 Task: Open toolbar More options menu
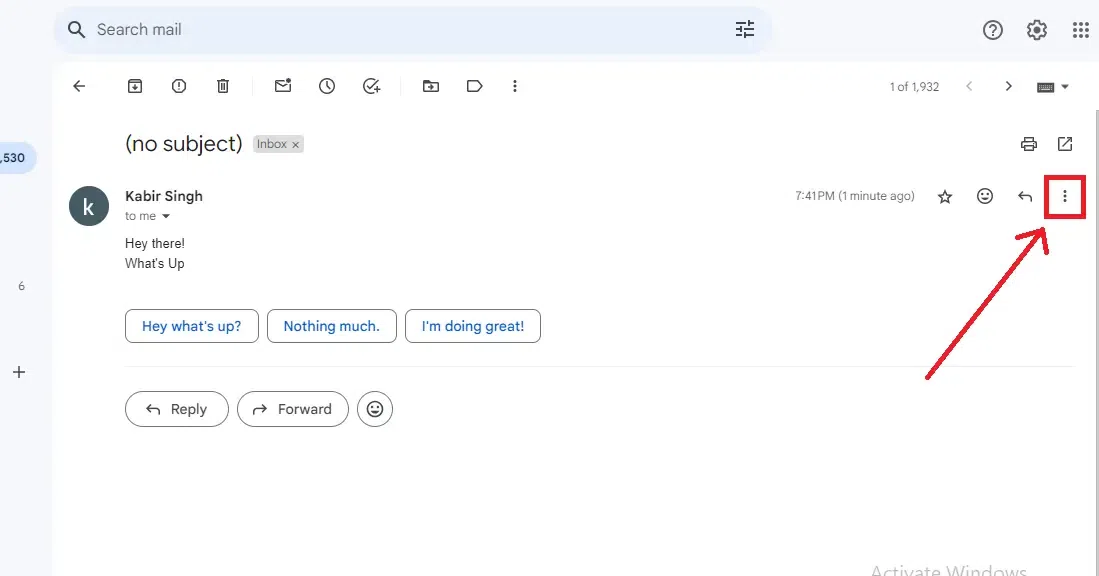[x=515, y=87]
